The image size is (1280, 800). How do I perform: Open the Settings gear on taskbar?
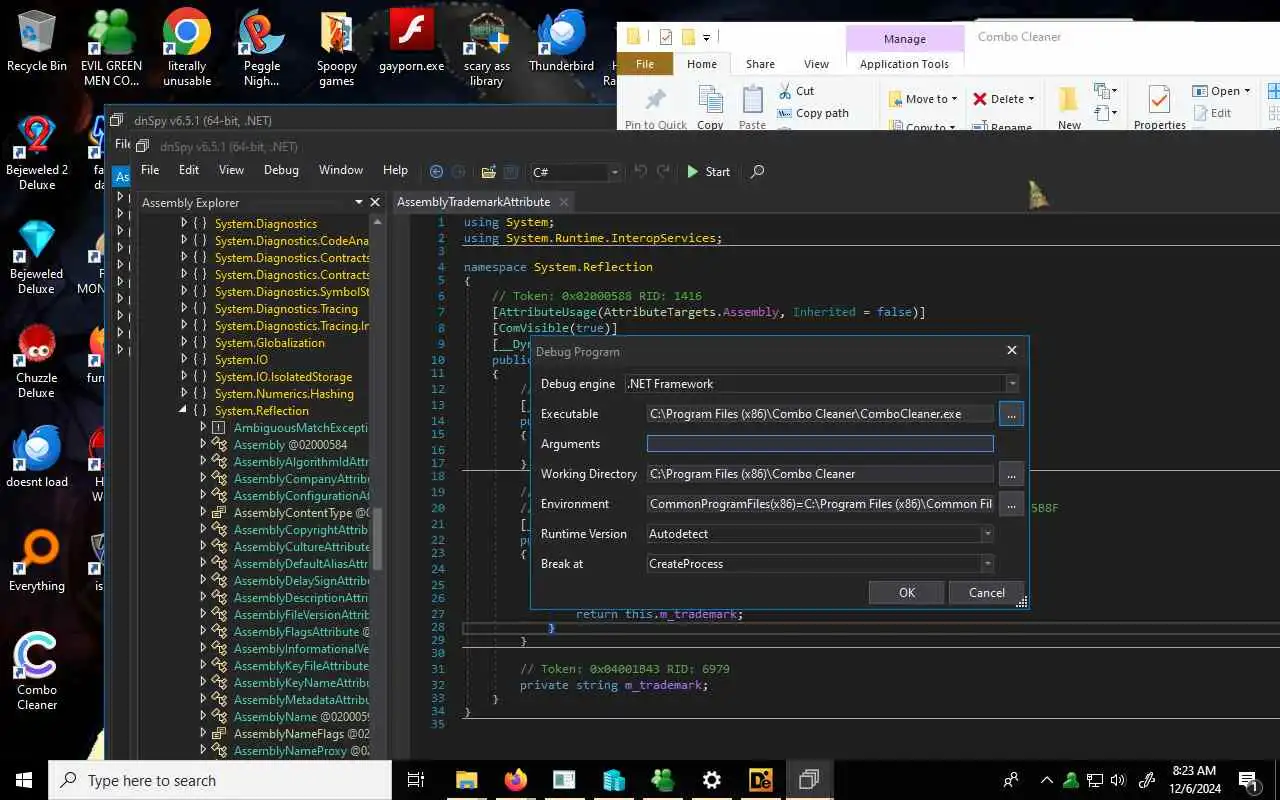point(712,780)
